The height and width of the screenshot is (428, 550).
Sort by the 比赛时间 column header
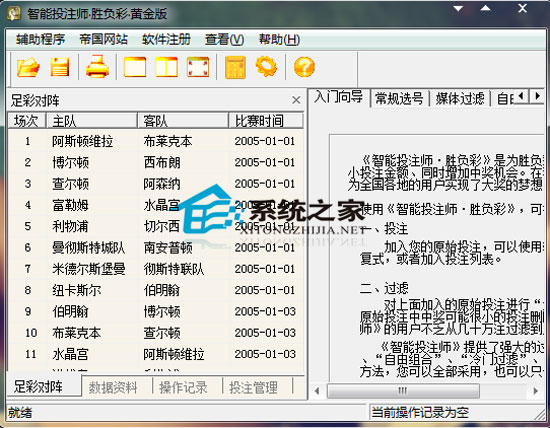[x=266, y=121]
